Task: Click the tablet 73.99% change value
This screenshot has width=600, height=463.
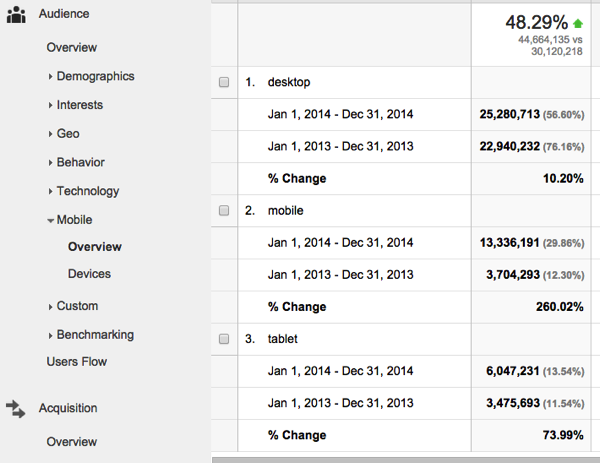Action: [x=563, y=435]
